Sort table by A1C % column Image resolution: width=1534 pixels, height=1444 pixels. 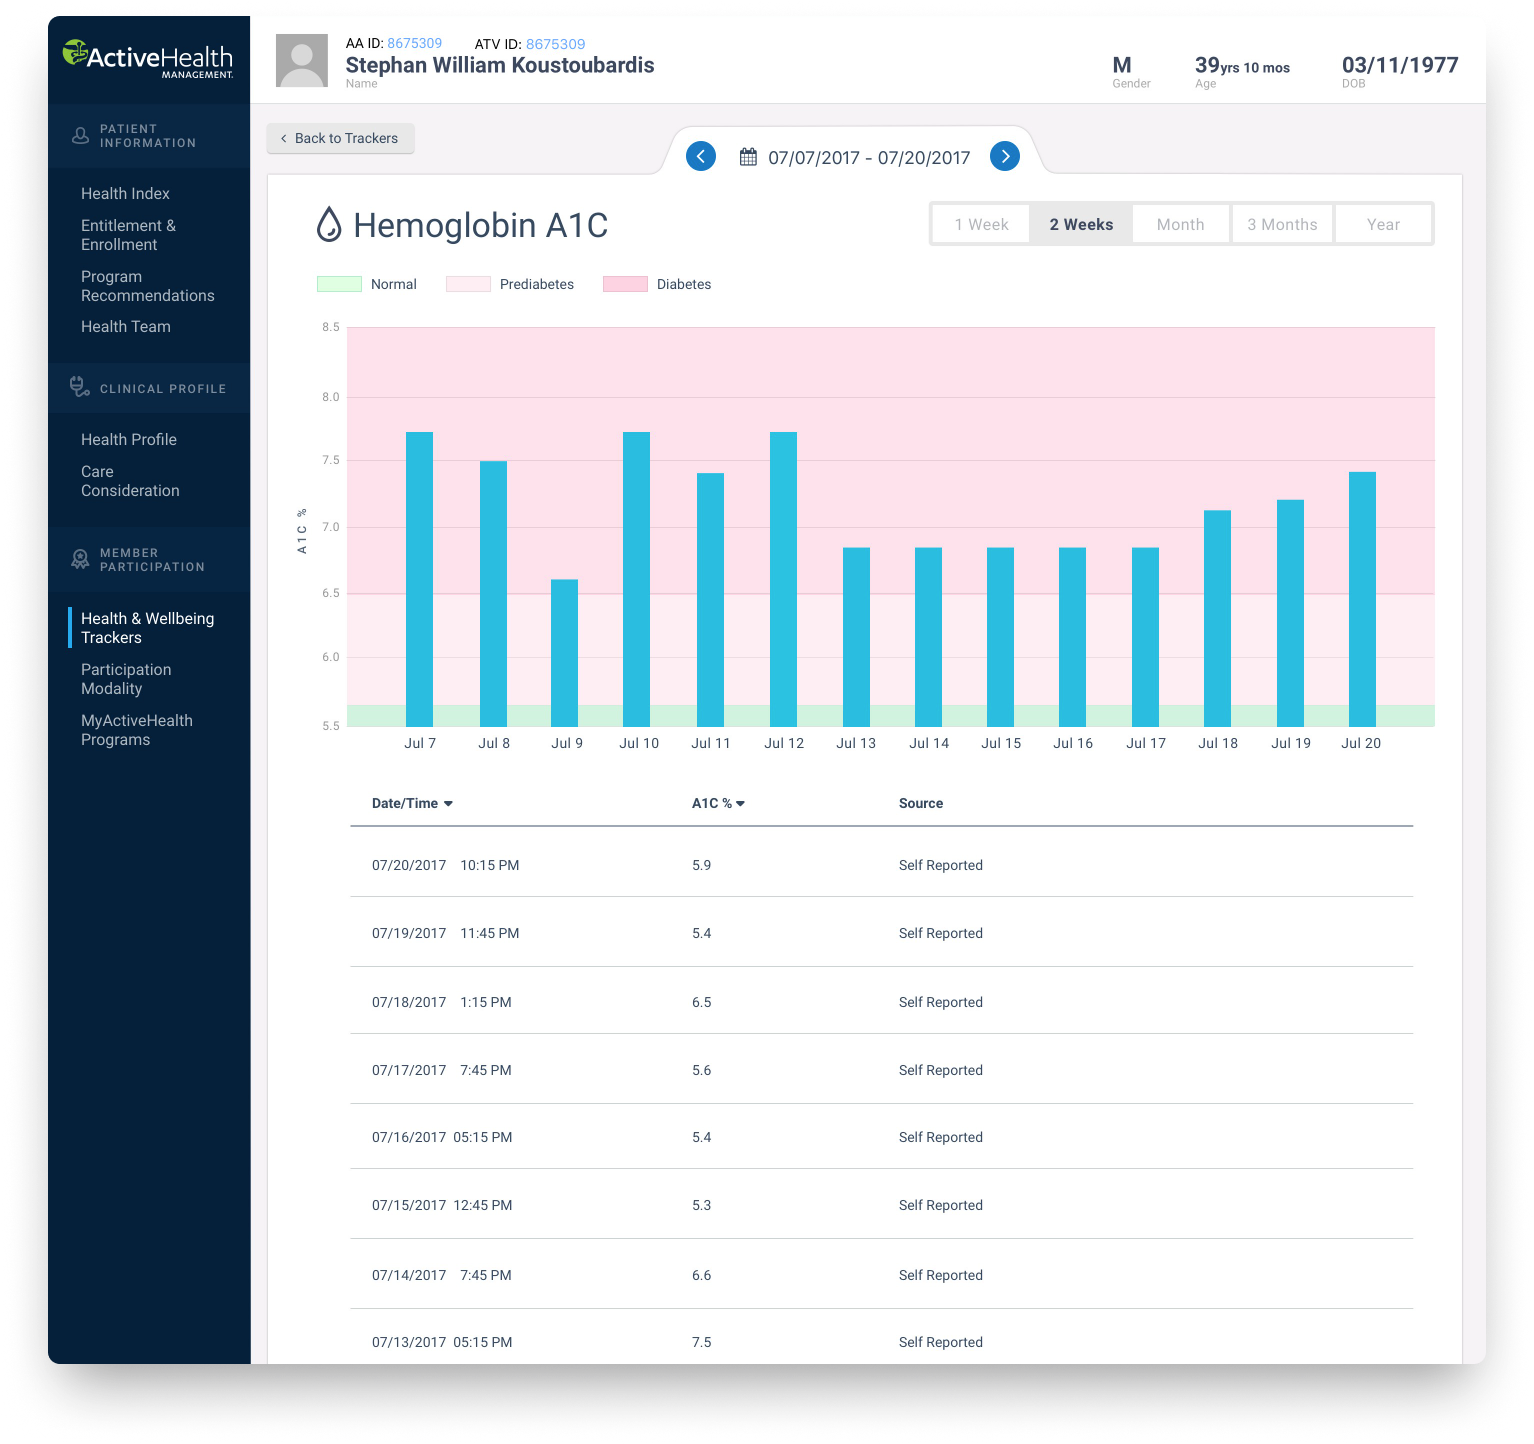718,803
